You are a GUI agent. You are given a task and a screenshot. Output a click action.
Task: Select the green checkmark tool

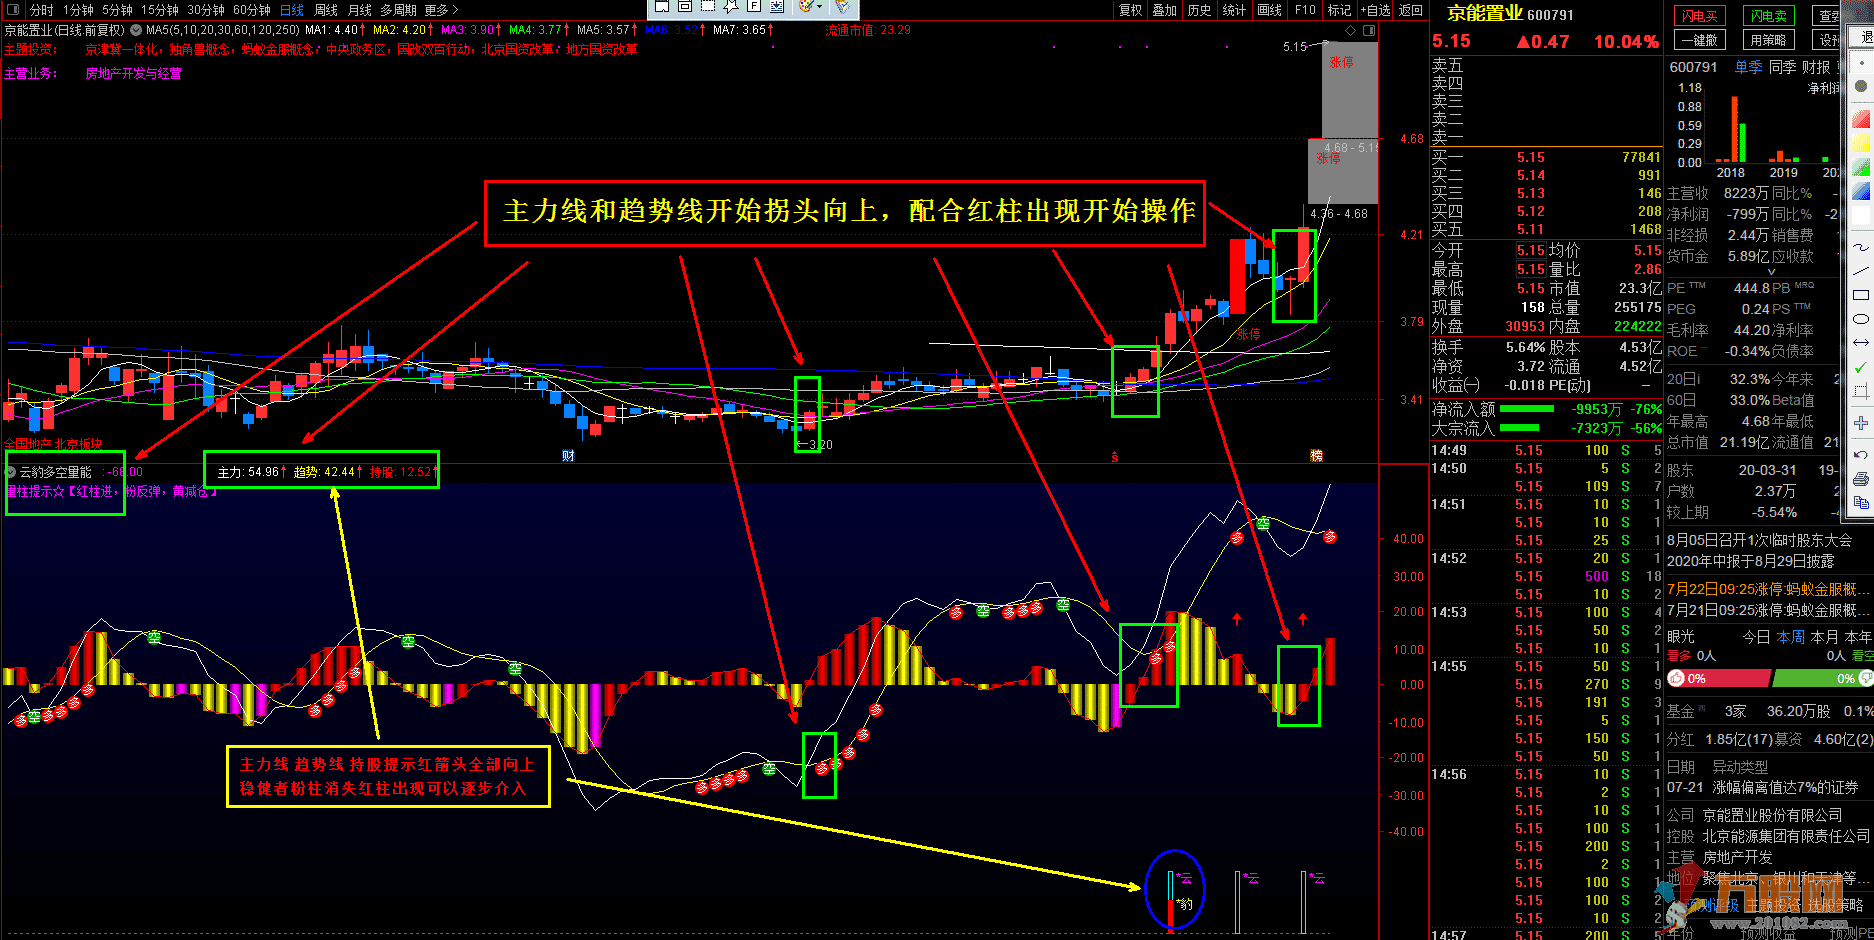pos(1861,367)
